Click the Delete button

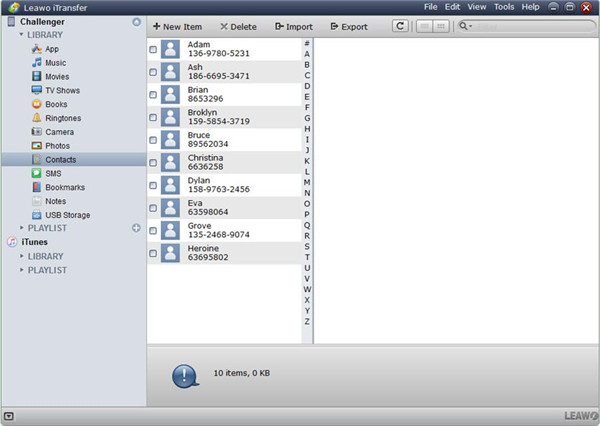tap(238, 26)
